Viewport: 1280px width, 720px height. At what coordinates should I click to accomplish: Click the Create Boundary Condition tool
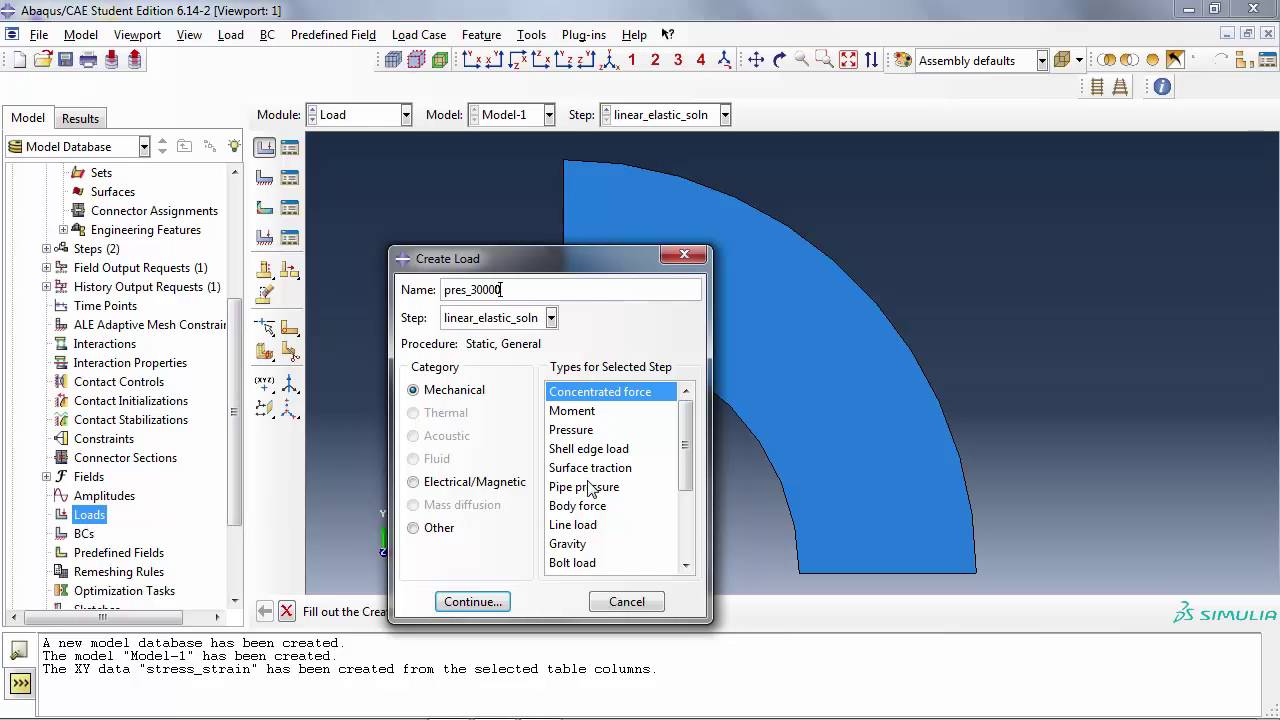[x=265, y=178]
